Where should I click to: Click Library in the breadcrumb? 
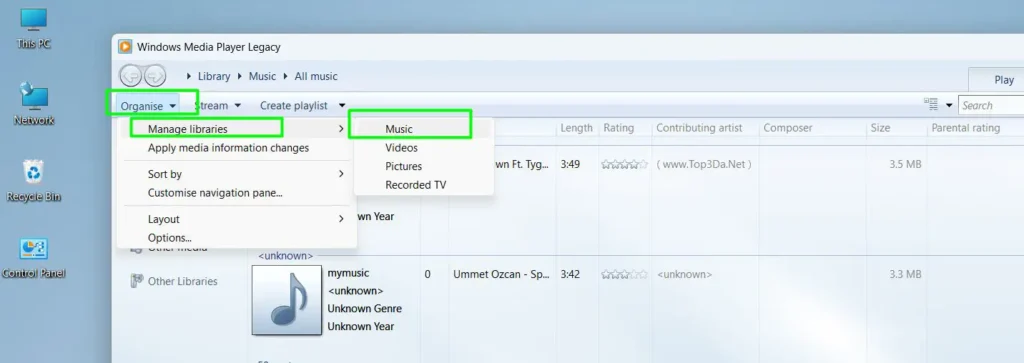pyautogui.click(x=214, y=76)
